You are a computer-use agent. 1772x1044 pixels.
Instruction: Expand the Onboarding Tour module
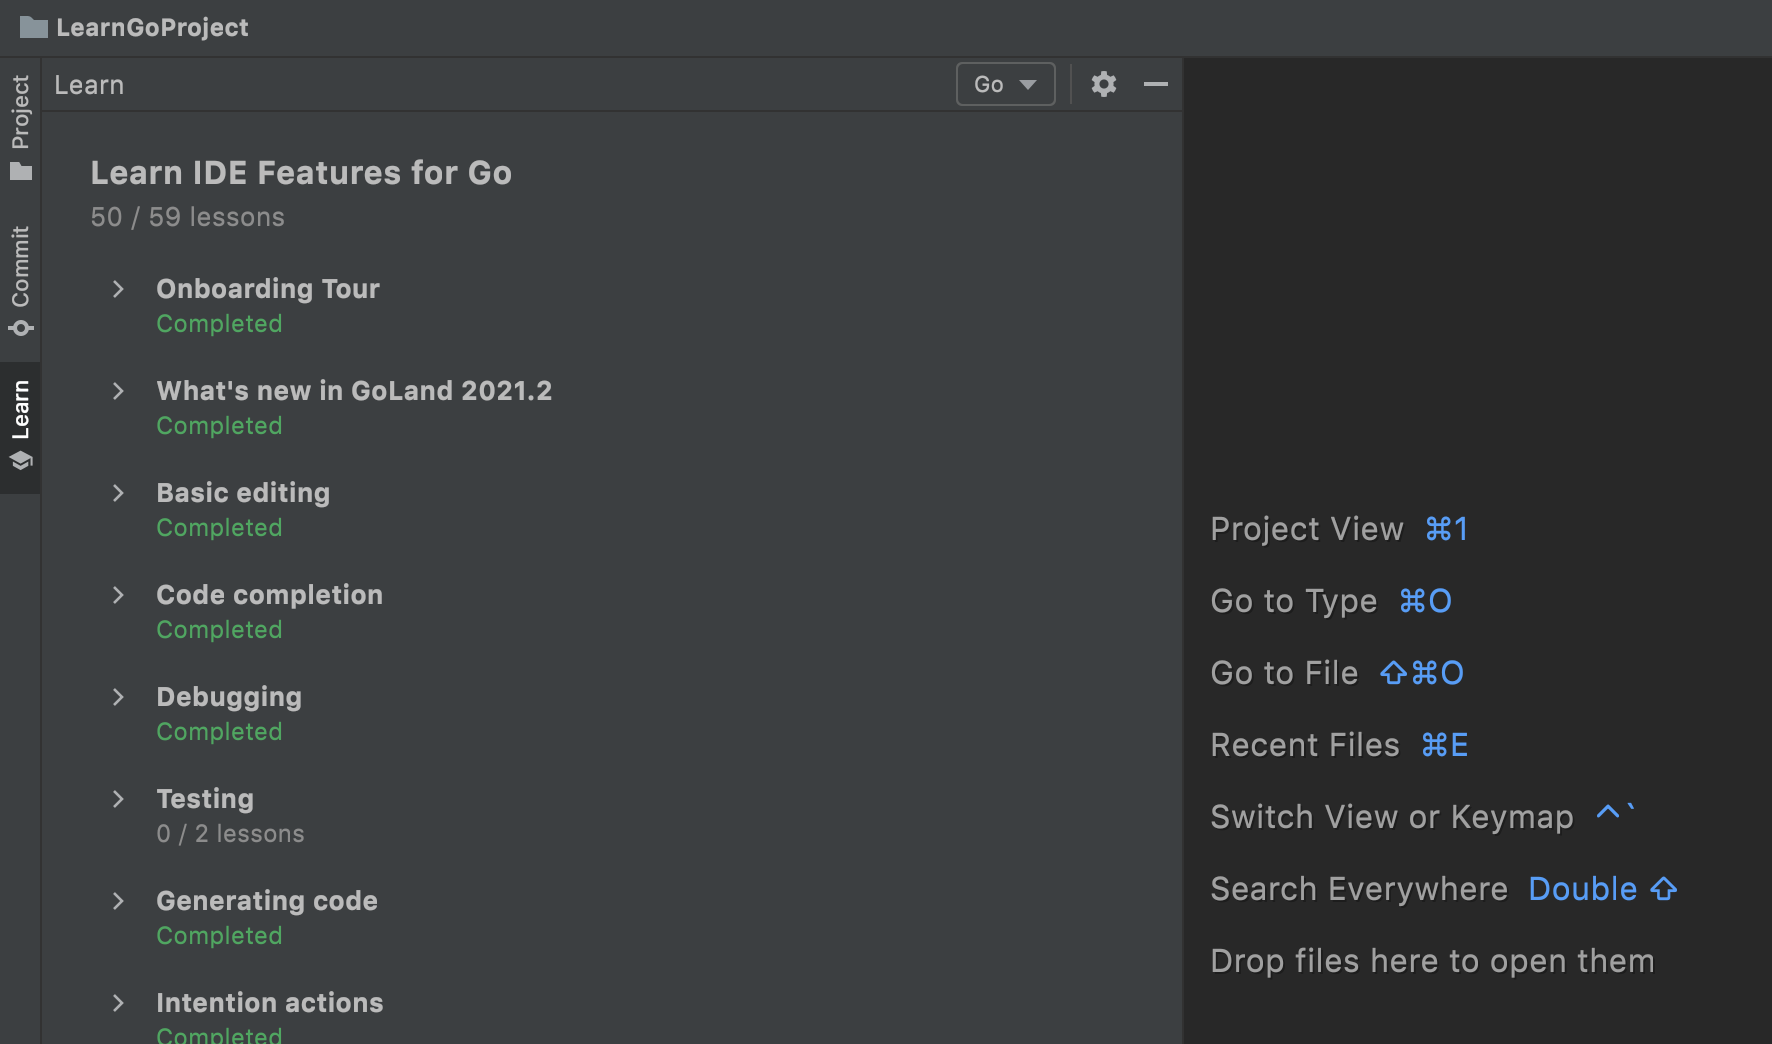(118, 289)
